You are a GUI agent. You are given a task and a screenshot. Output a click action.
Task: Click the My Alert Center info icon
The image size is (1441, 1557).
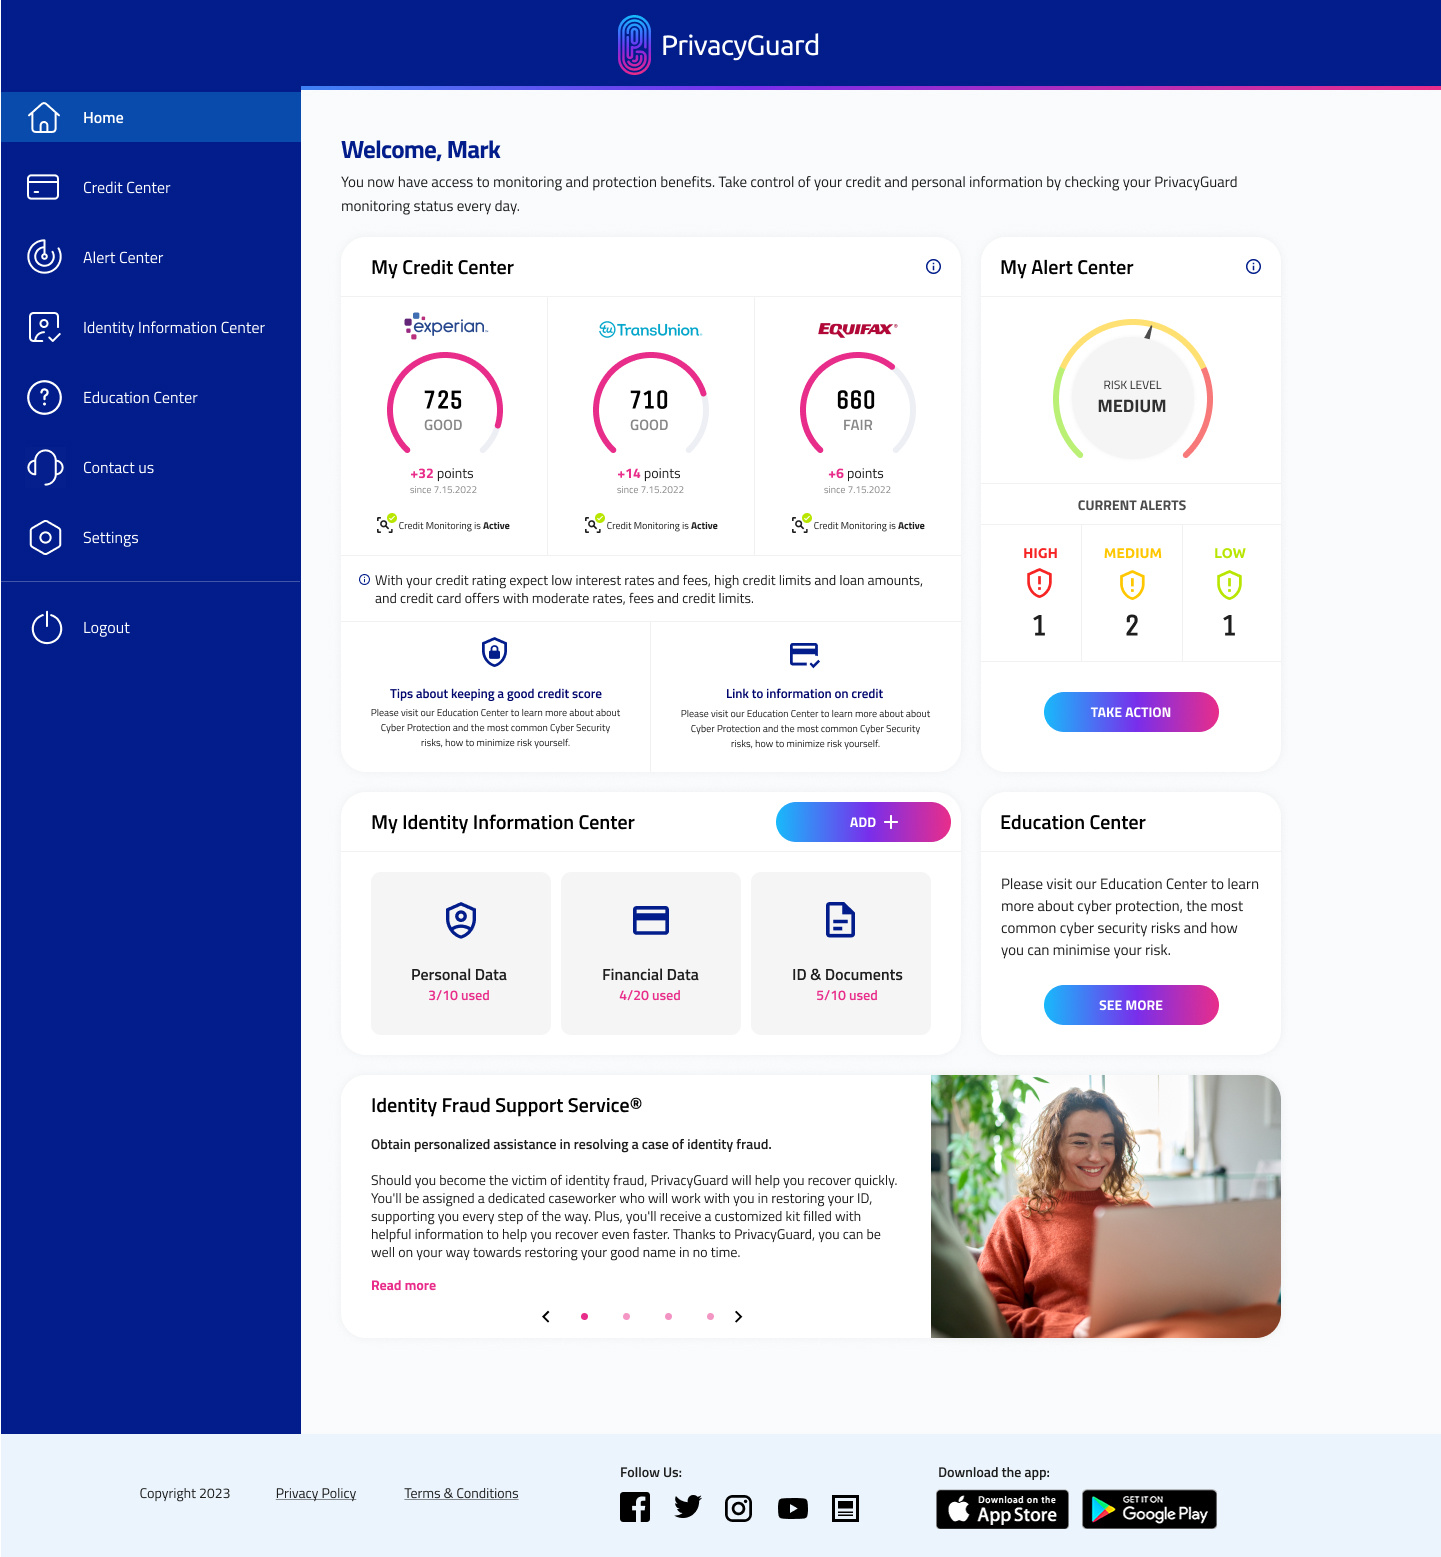tap(1253, 266)
